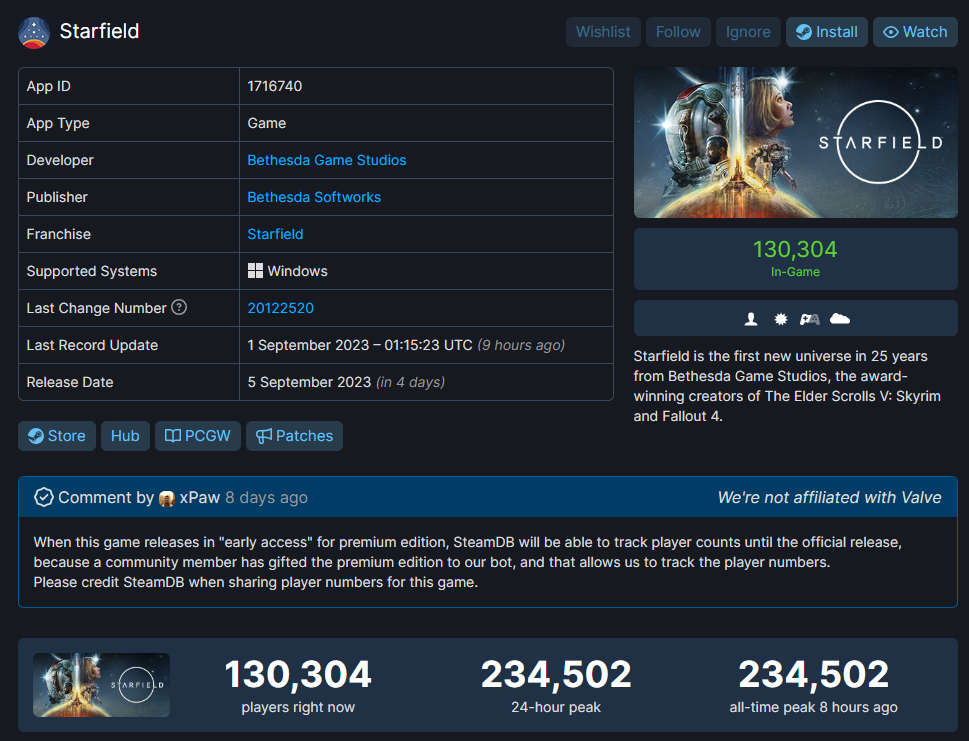Screen dimensions: 969x741
Task: Open the PCGW wiki link button
Action: click(198, 436)
